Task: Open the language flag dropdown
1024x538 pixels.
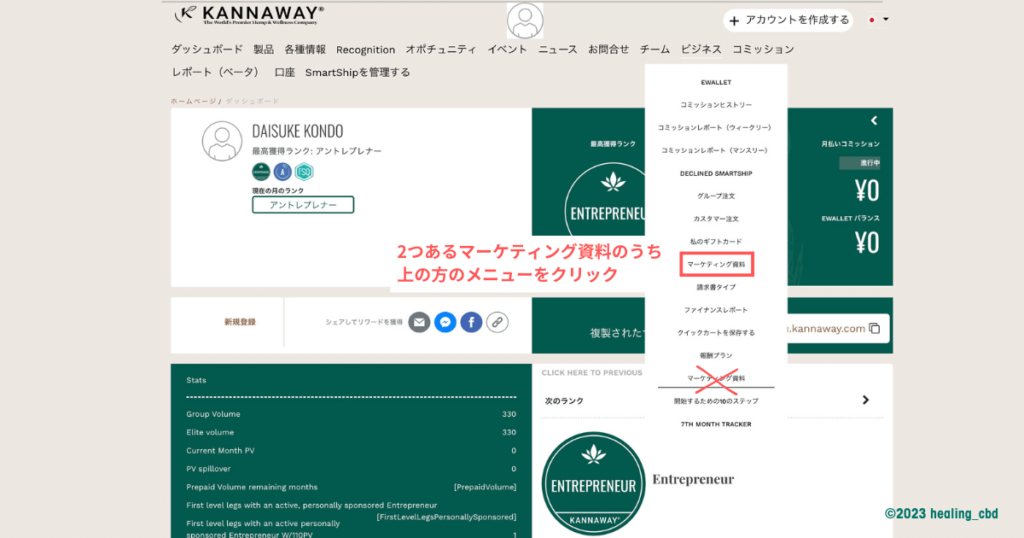Action: [878, 20]
